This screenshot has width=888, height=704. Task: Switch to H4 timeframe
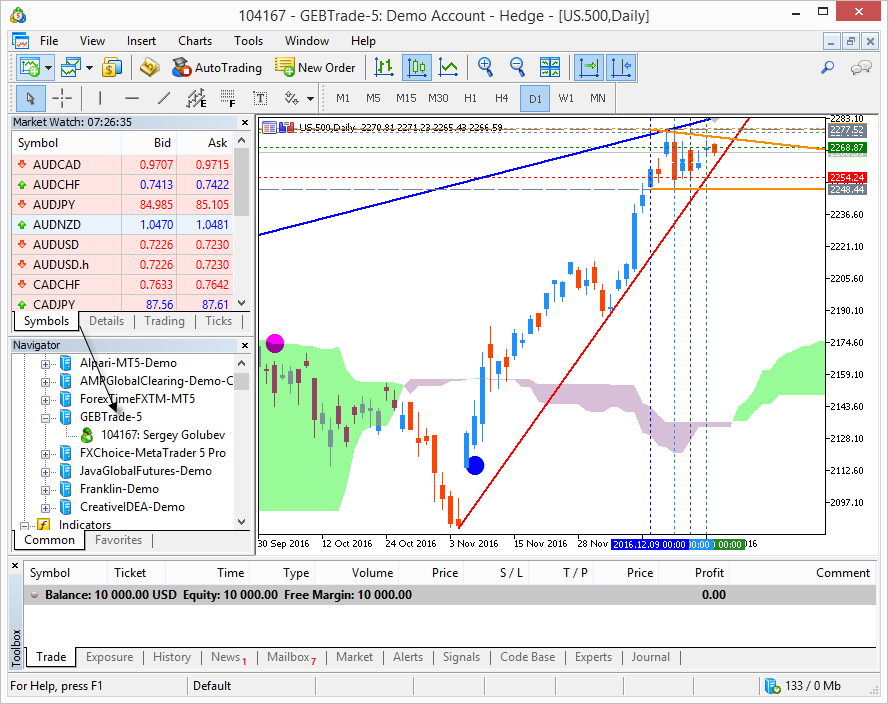[502, 99]
